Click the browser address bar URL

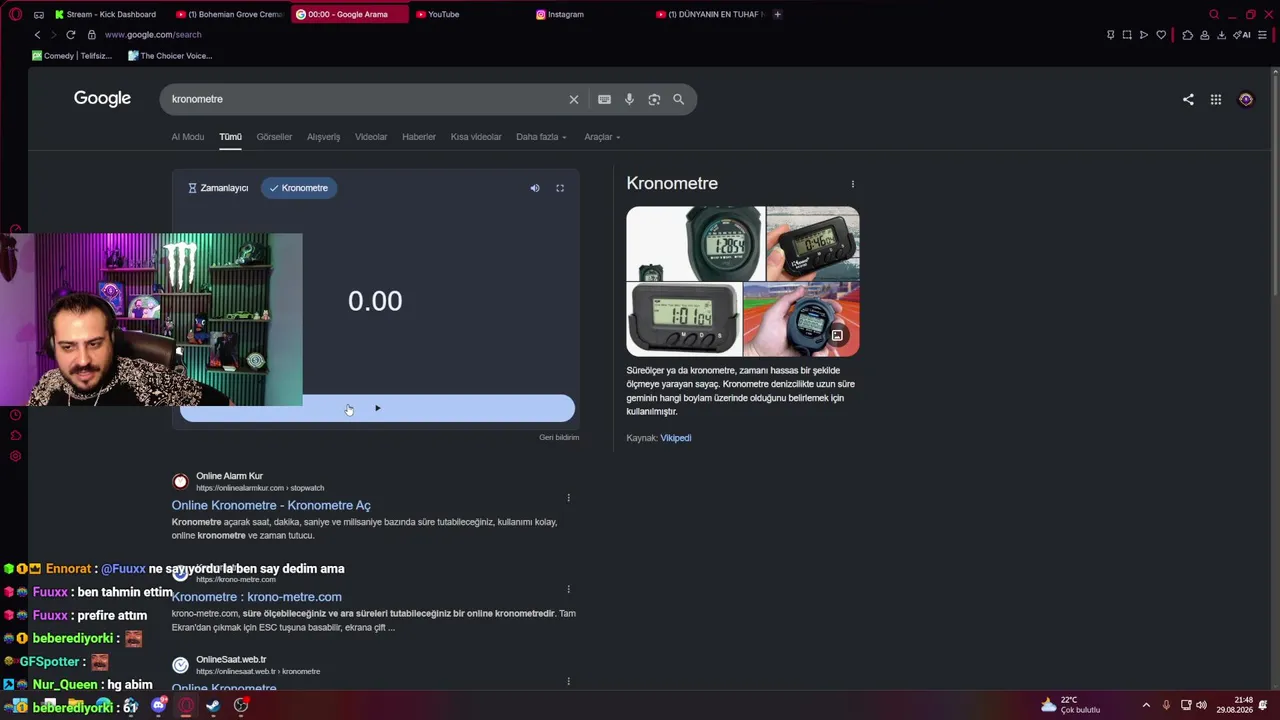153,35
